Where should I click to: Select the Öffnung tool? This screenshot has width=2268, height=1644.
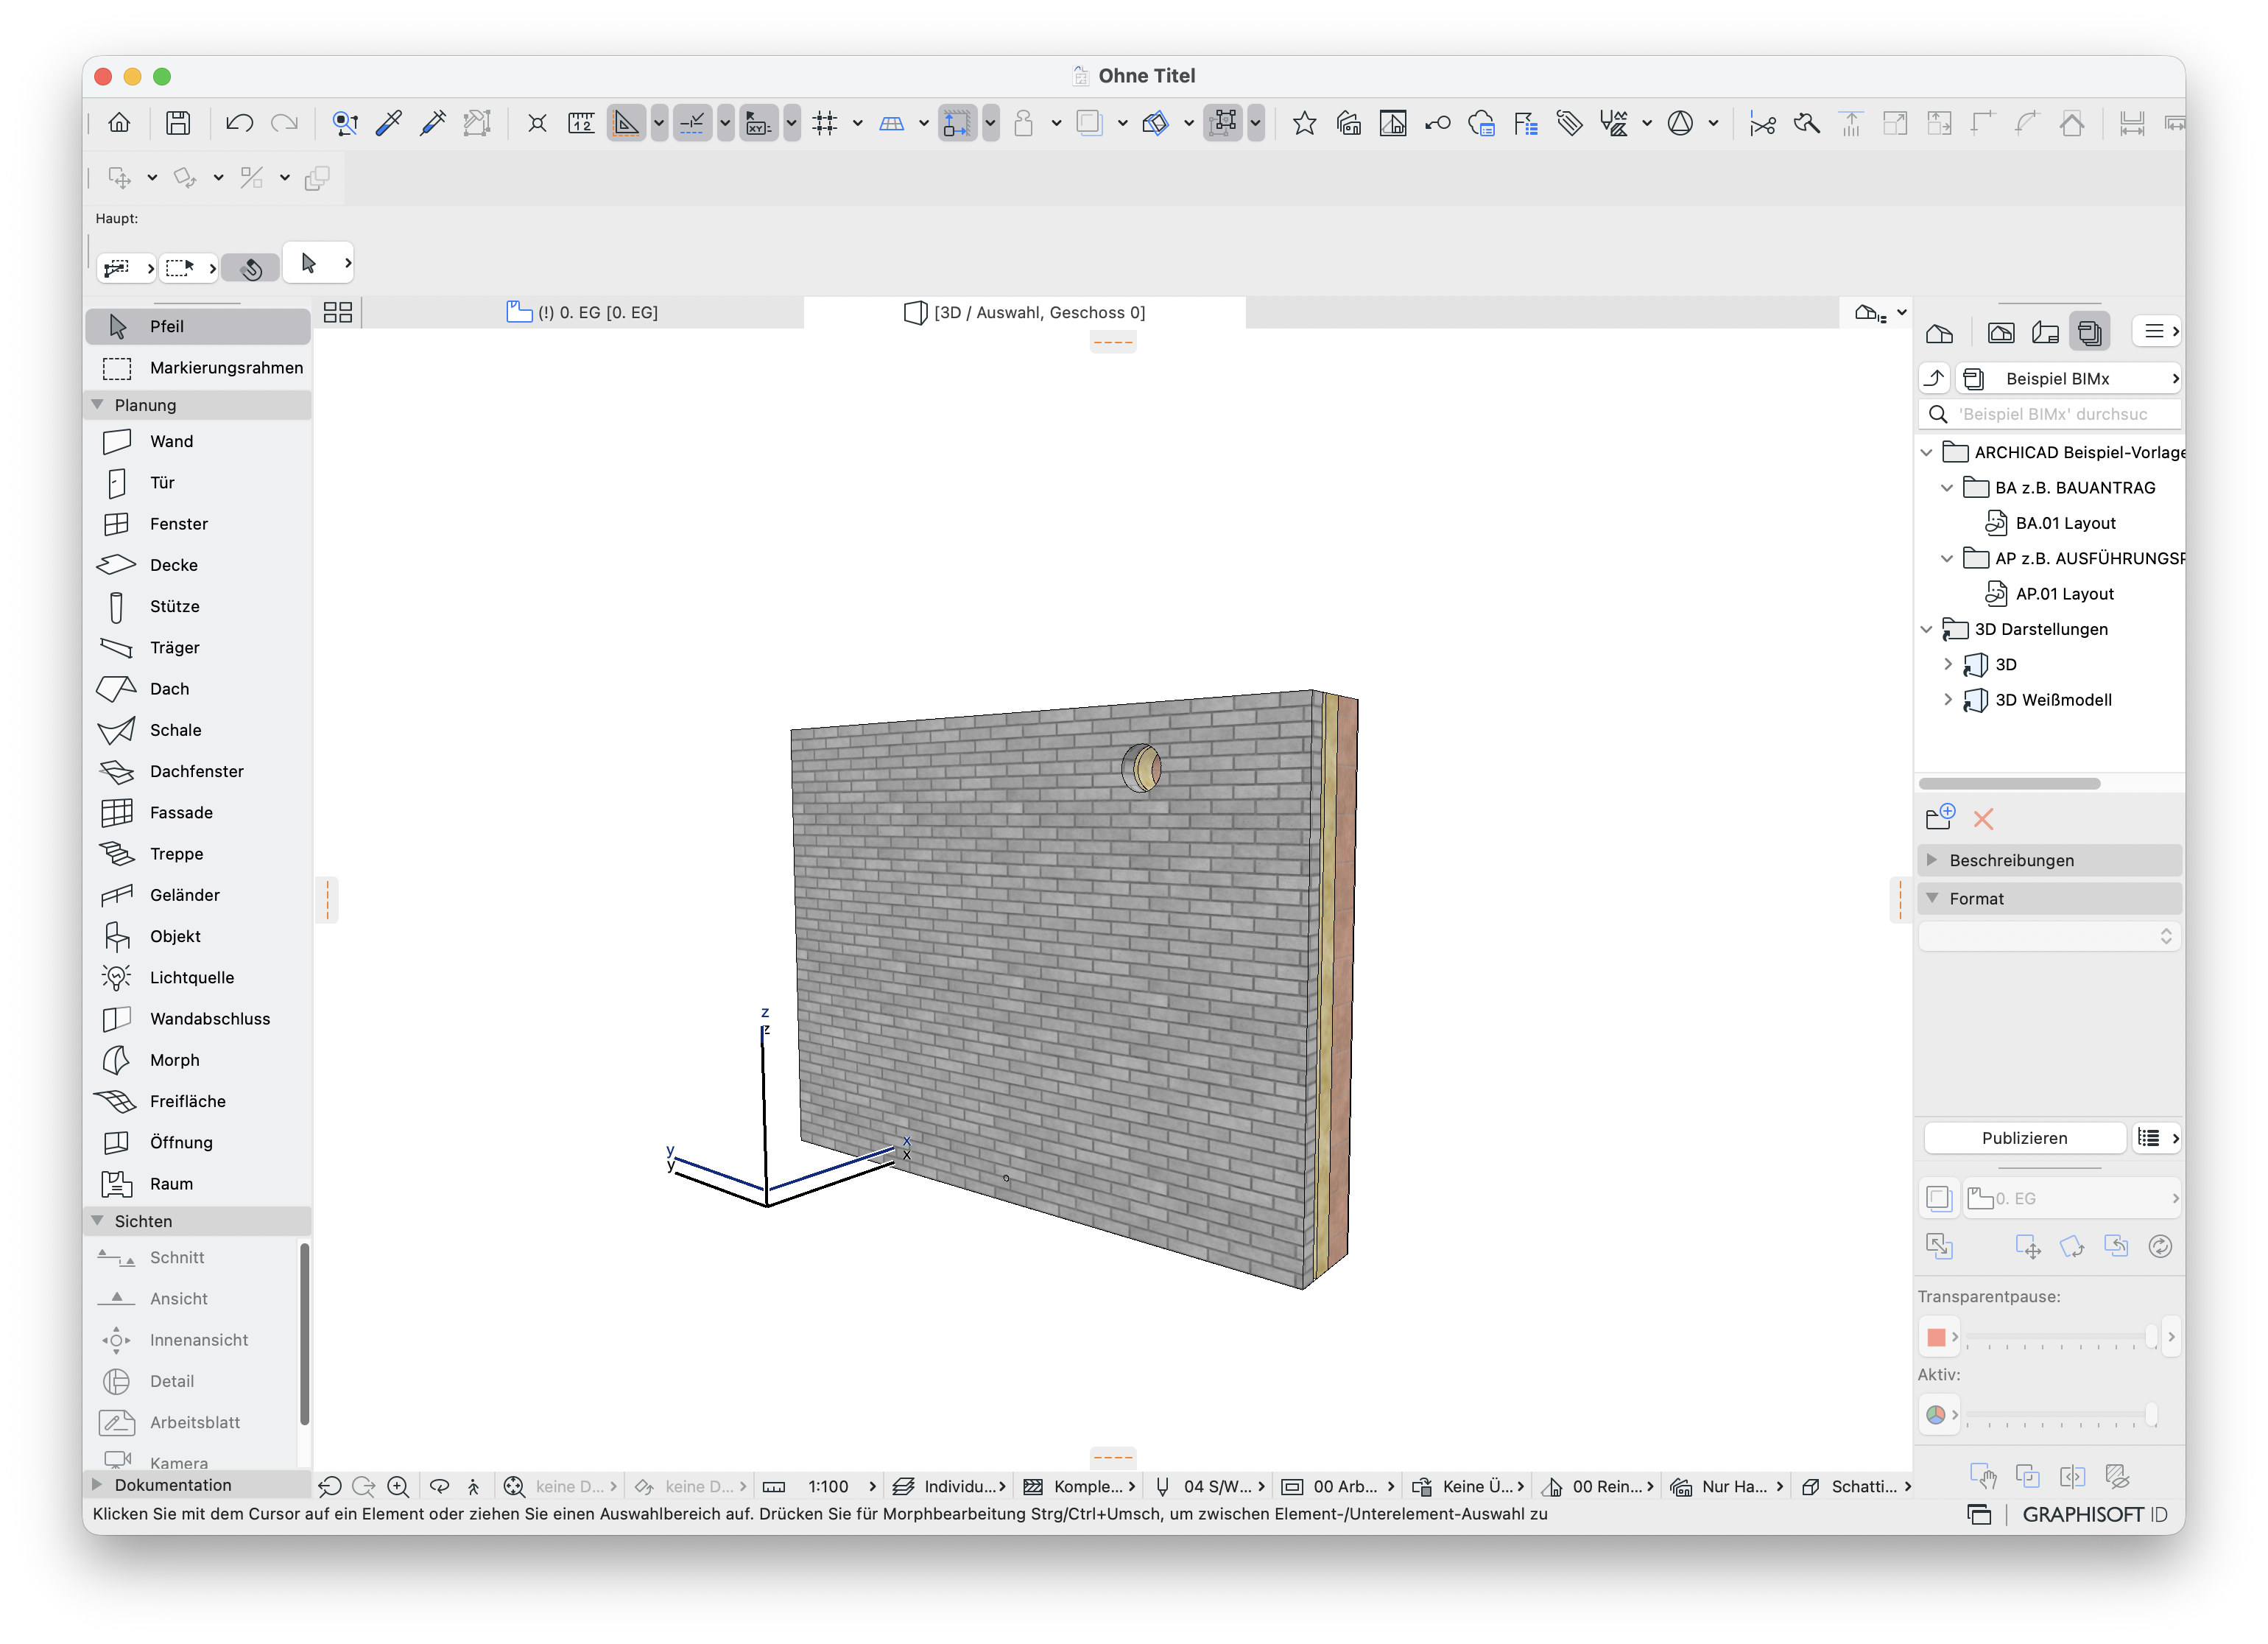(197, 1142)
